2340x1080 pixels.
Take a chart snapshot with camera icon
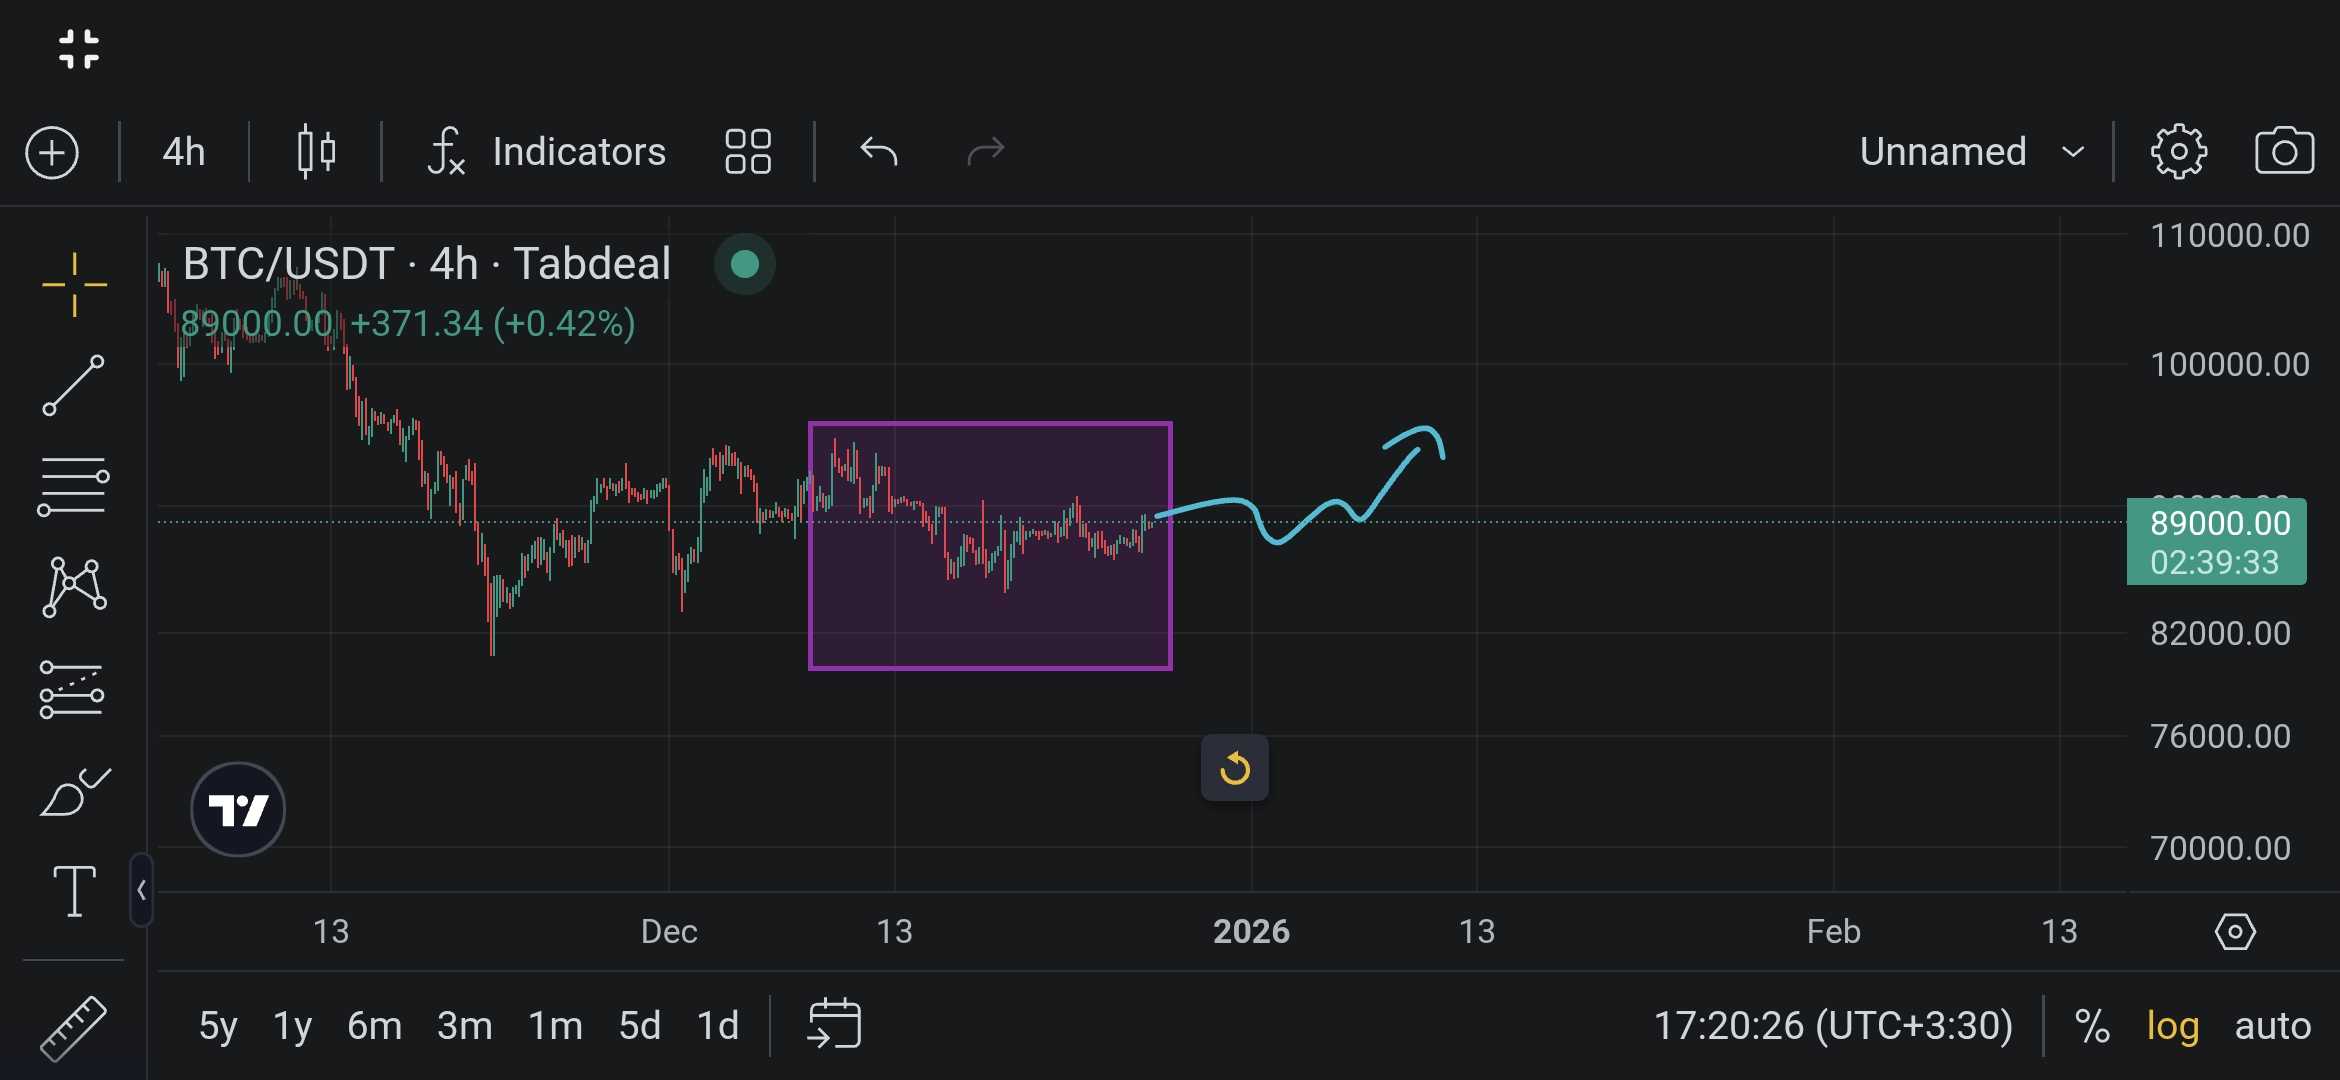(2283, 152)
